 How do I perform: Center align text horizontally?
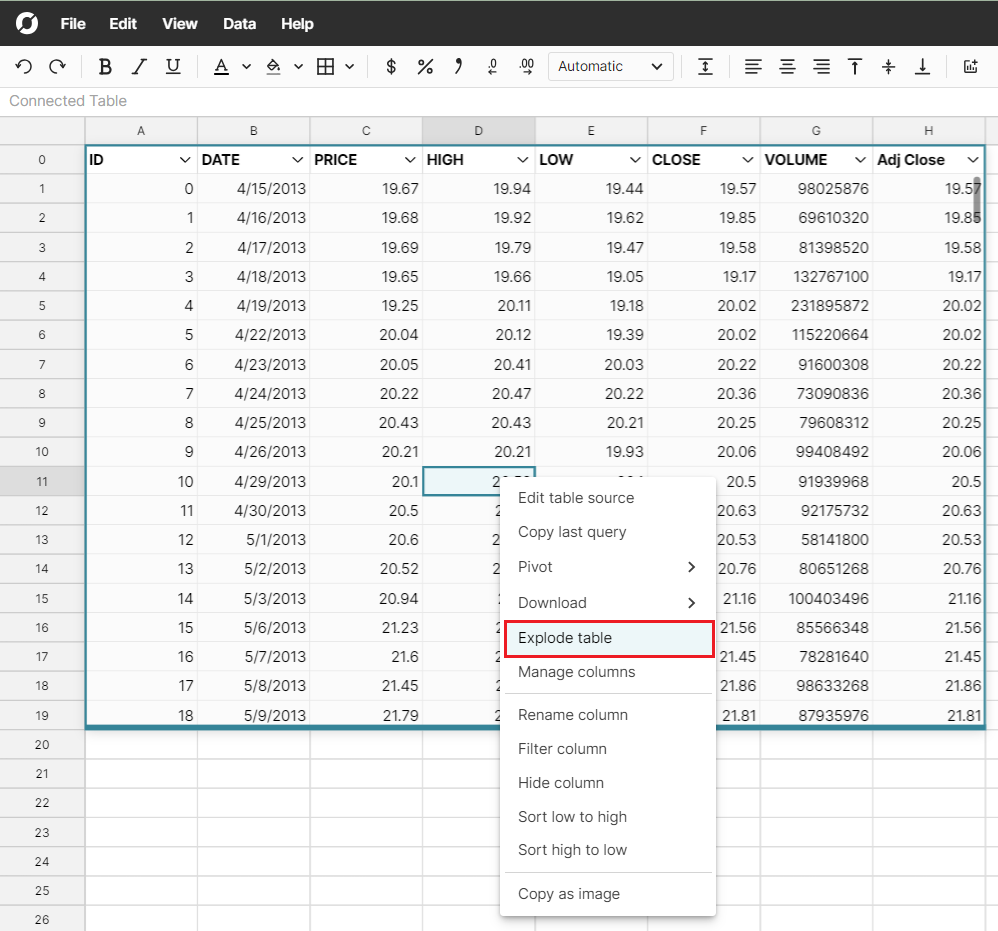tap(787, 67)
